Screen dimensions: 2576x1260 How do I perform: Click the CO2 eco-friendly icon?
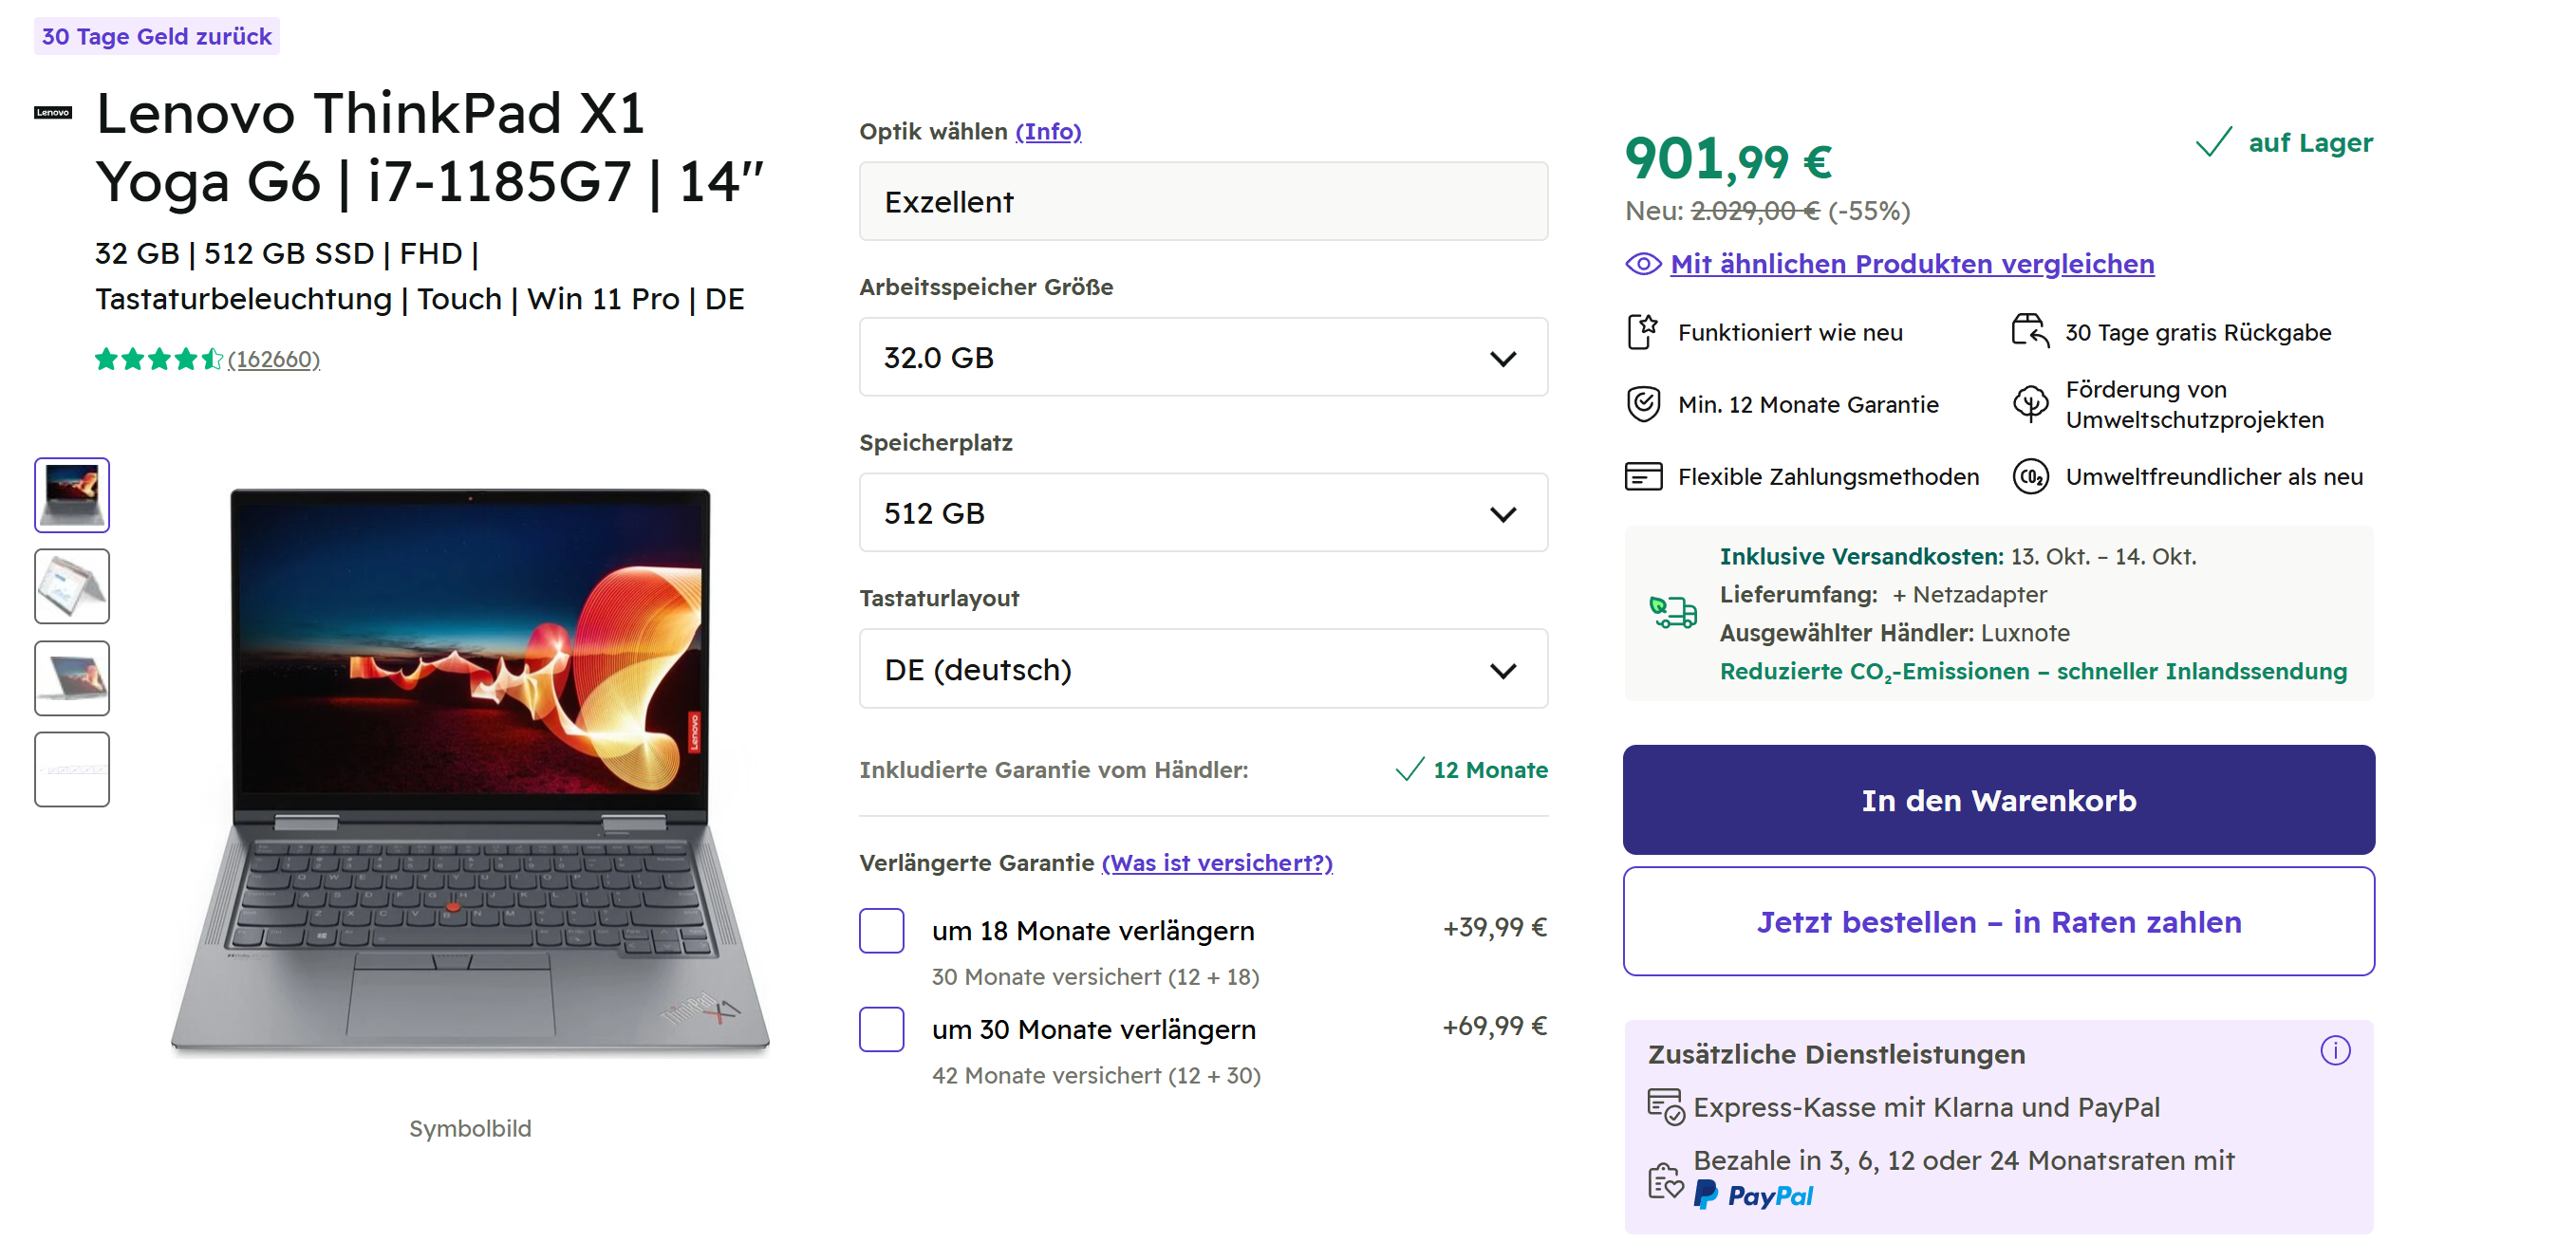coord(2030,477)
